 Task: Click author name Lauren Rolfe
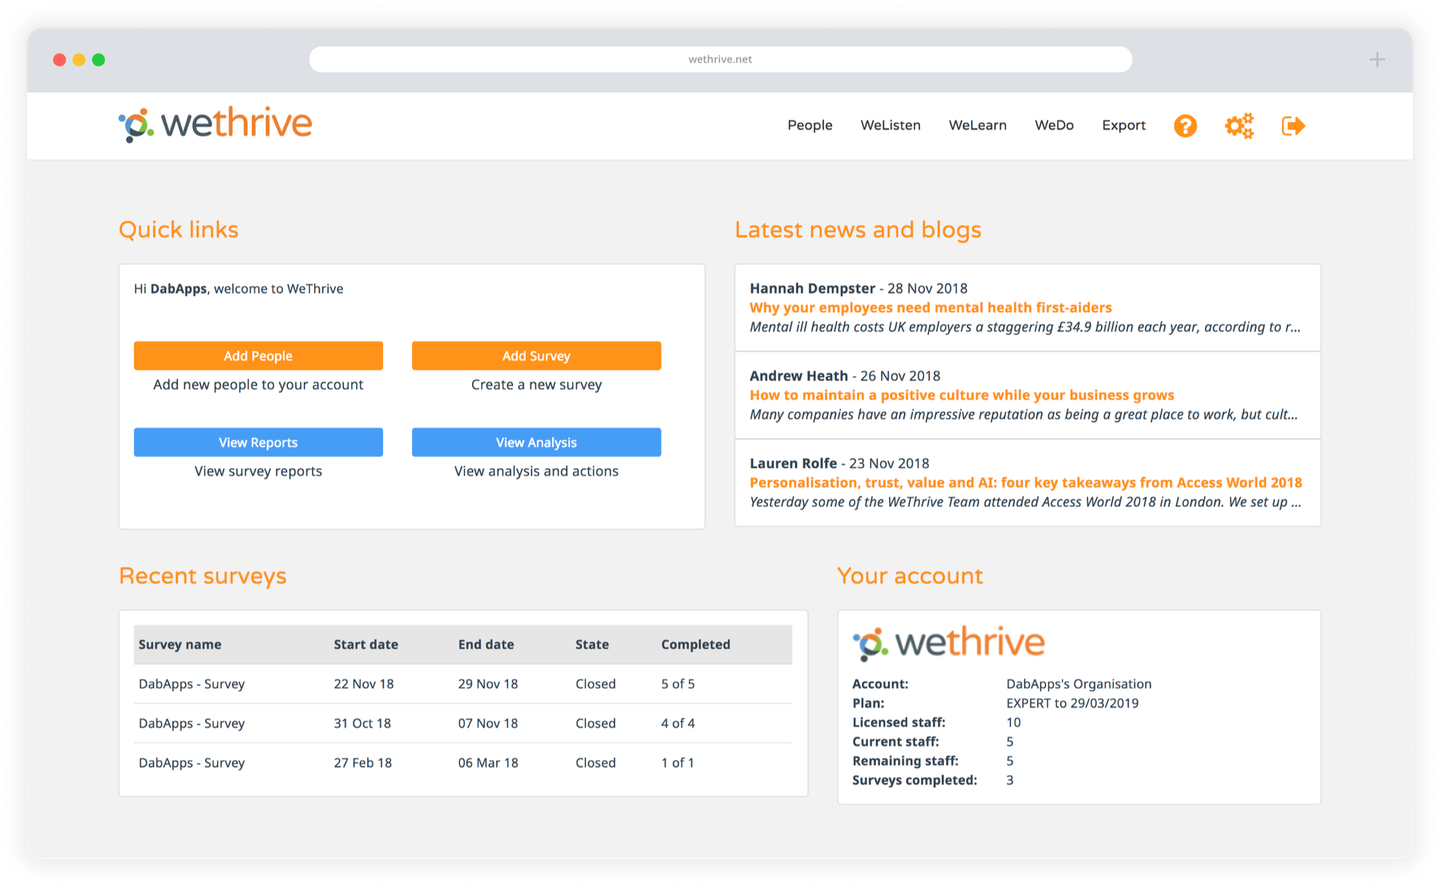tap(793, 463)
